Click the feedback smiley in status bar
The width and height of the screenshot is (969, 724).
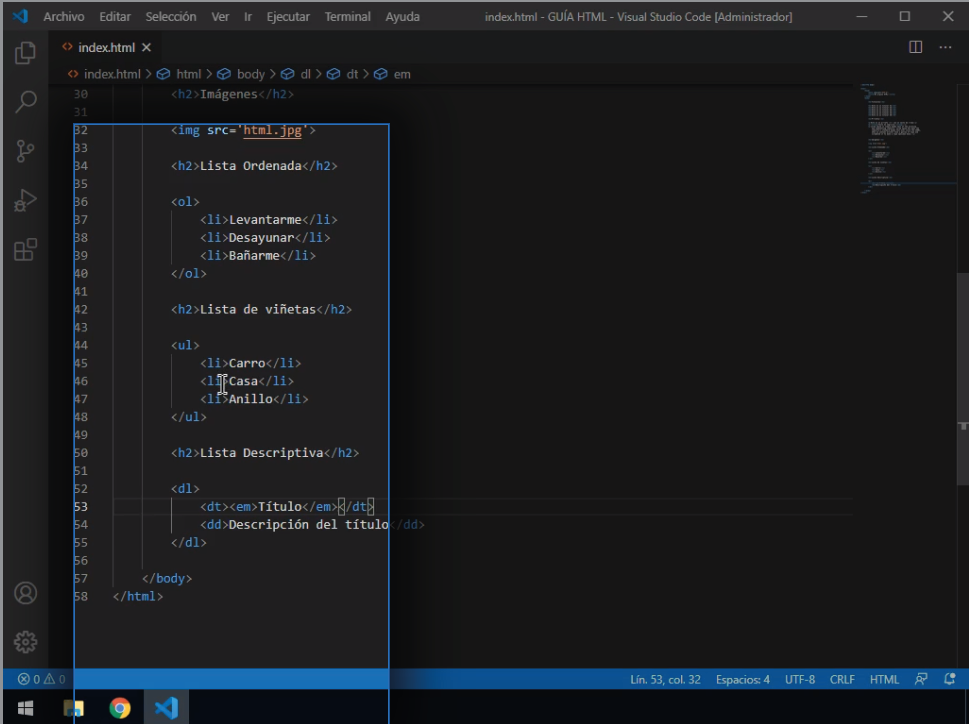(x=920, y=678)
